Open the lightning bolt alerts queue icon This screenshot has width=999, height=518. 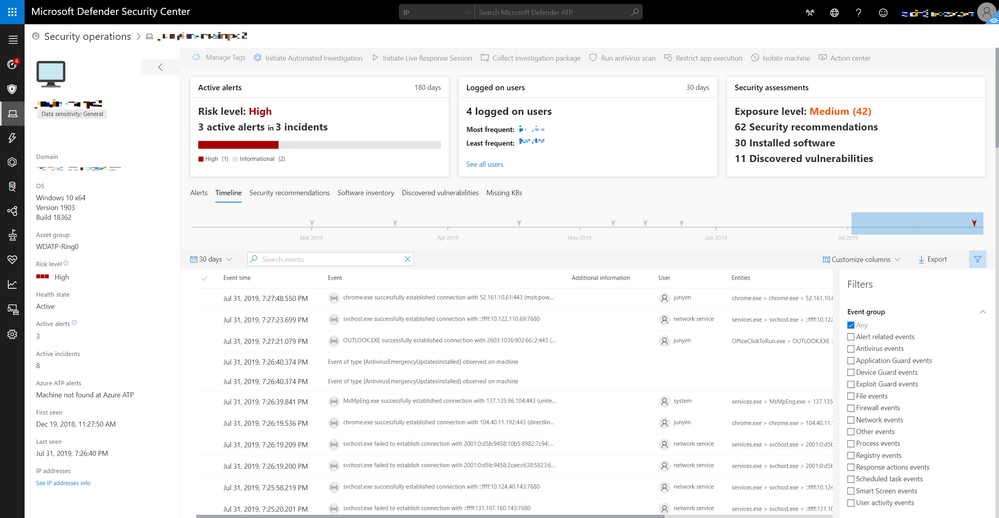click(12, 138)
